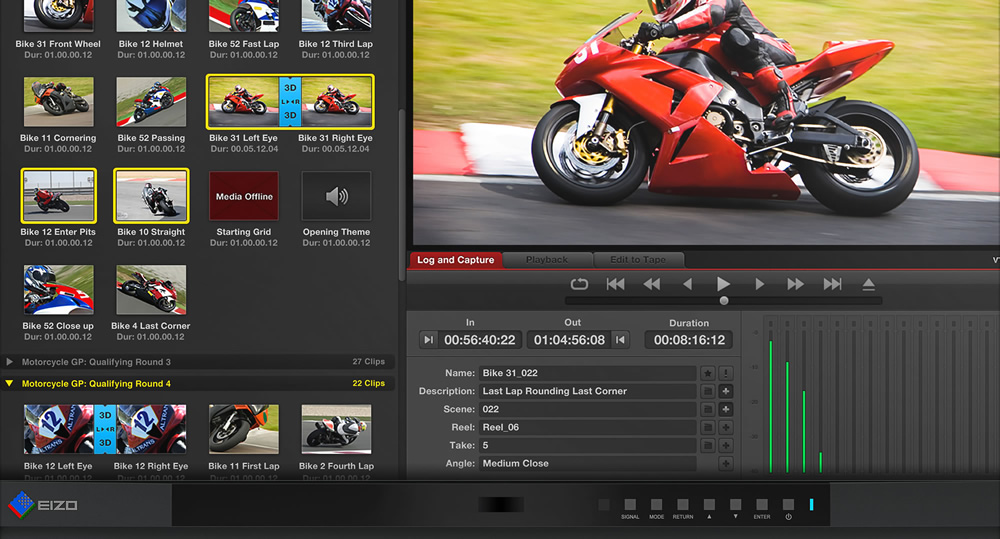
Task: Click the clapper icon next to Description
Action: [x=708, y=391]
